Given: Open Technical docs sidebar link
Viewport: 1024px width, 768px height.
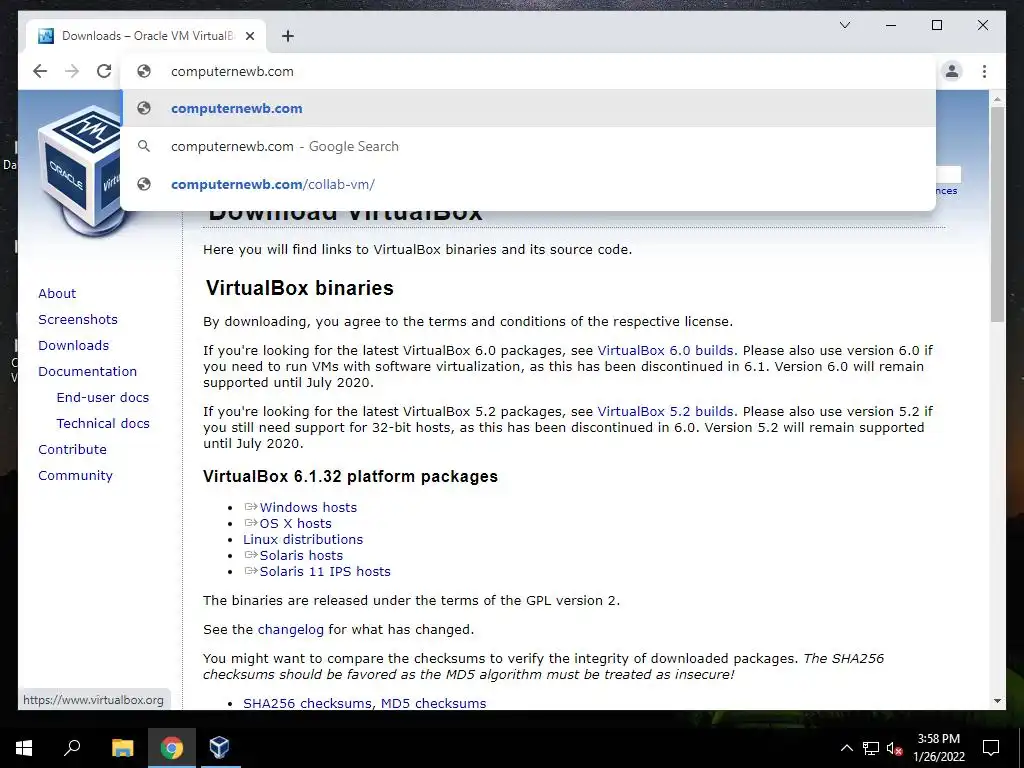Looking at the screenshot, I should [103, 424].
